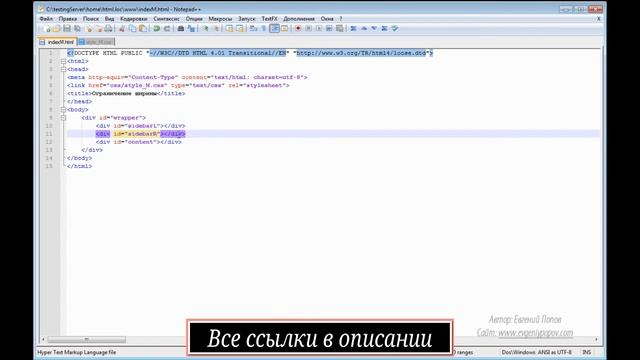This screenshot has height=360, width=640.
Task: Undo last action with green arrow
Action: (156, 29)
